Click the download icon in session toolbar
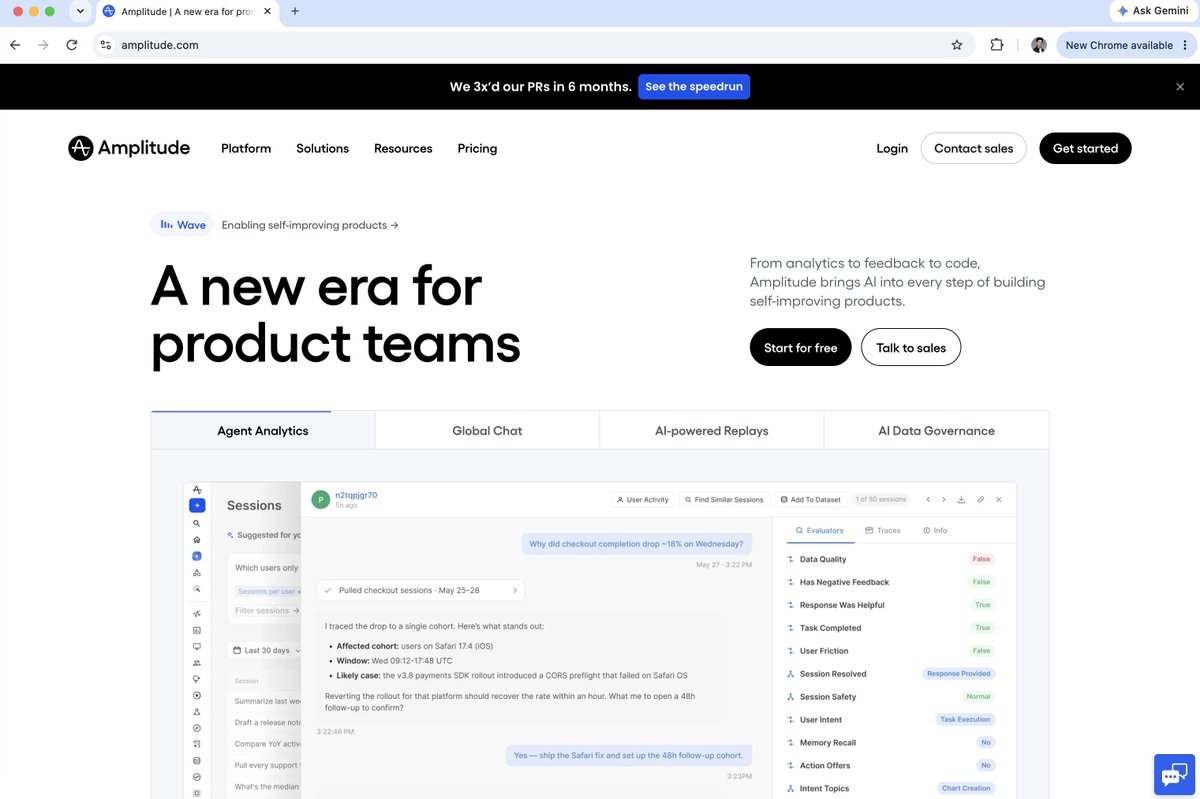The width and height of the screenshot is (1200, 799). tap(961, 499)
